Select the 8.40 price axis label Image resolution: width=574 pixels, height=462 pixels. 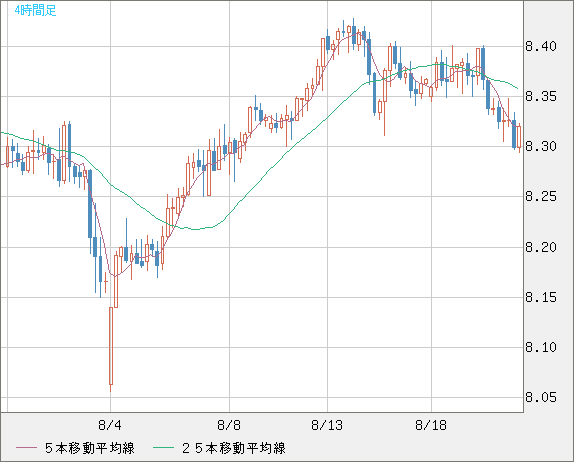click(541, 46)
